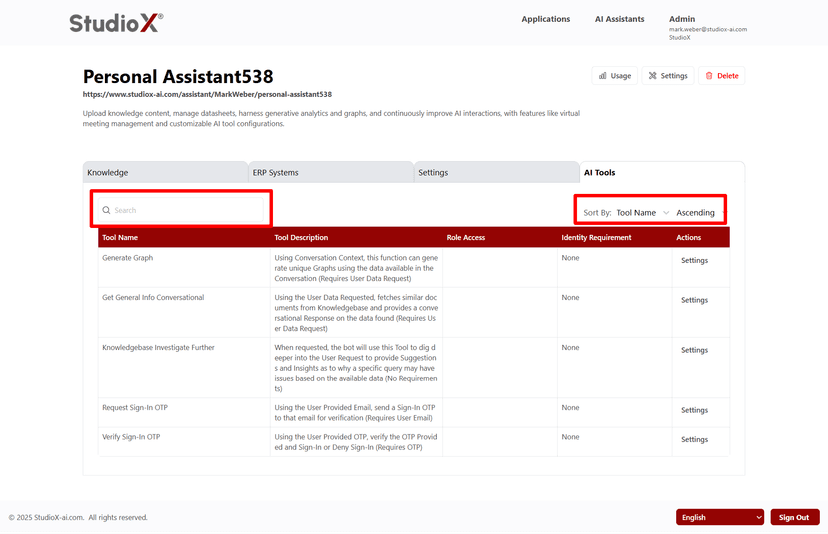Viewport: 828px width, 534px height.
Task: Click the Verify Sign-In OTP description text
Action: point(356,442)
